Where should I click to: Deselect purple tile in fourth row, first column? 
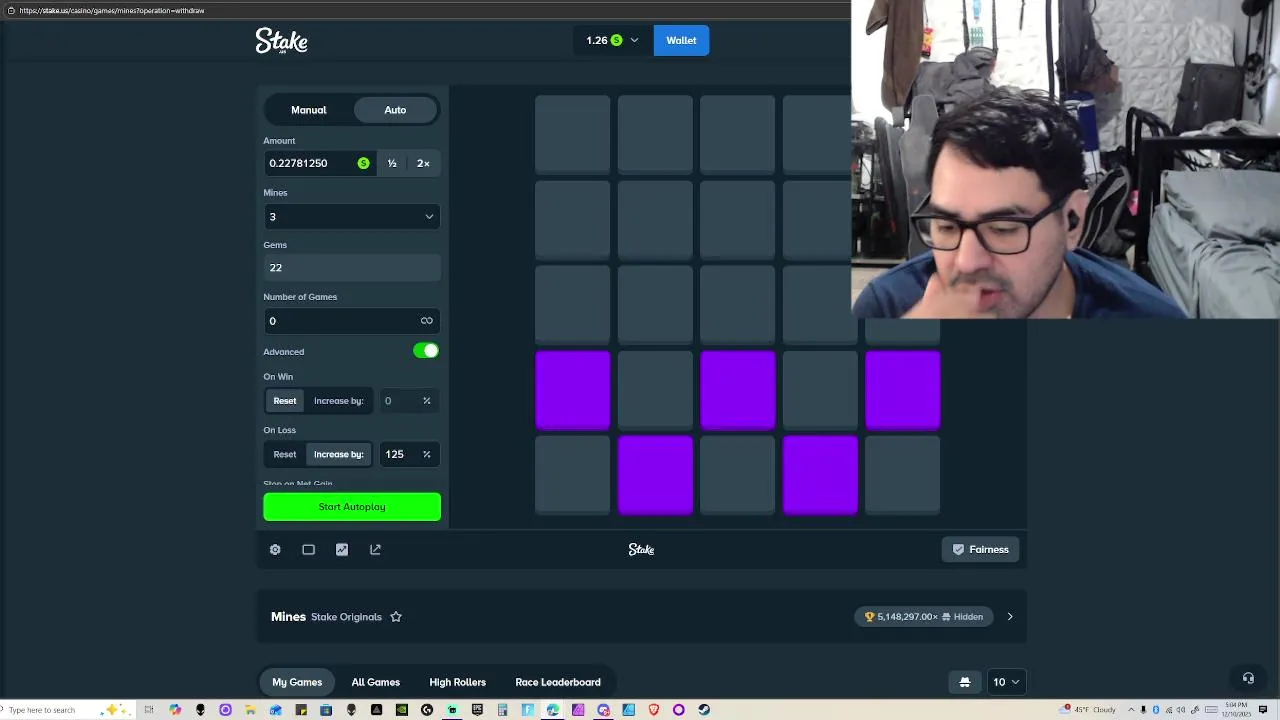[573, 390]
